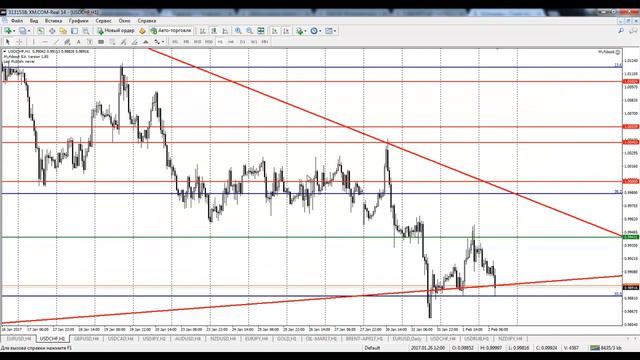The width and height of the screenshot is (640, 360).
Task: Open the Вид menu
Action: 34,20
